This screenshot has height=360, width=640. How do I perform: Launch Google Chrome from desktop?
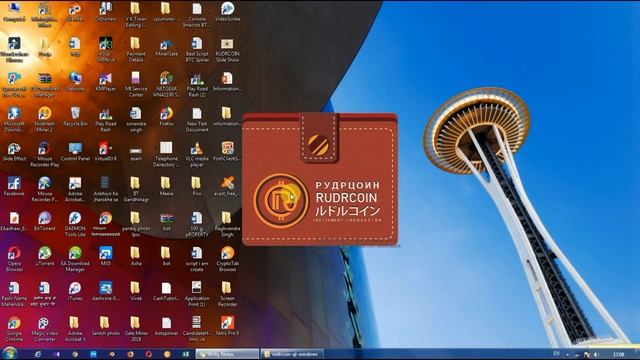coord(14,329)
